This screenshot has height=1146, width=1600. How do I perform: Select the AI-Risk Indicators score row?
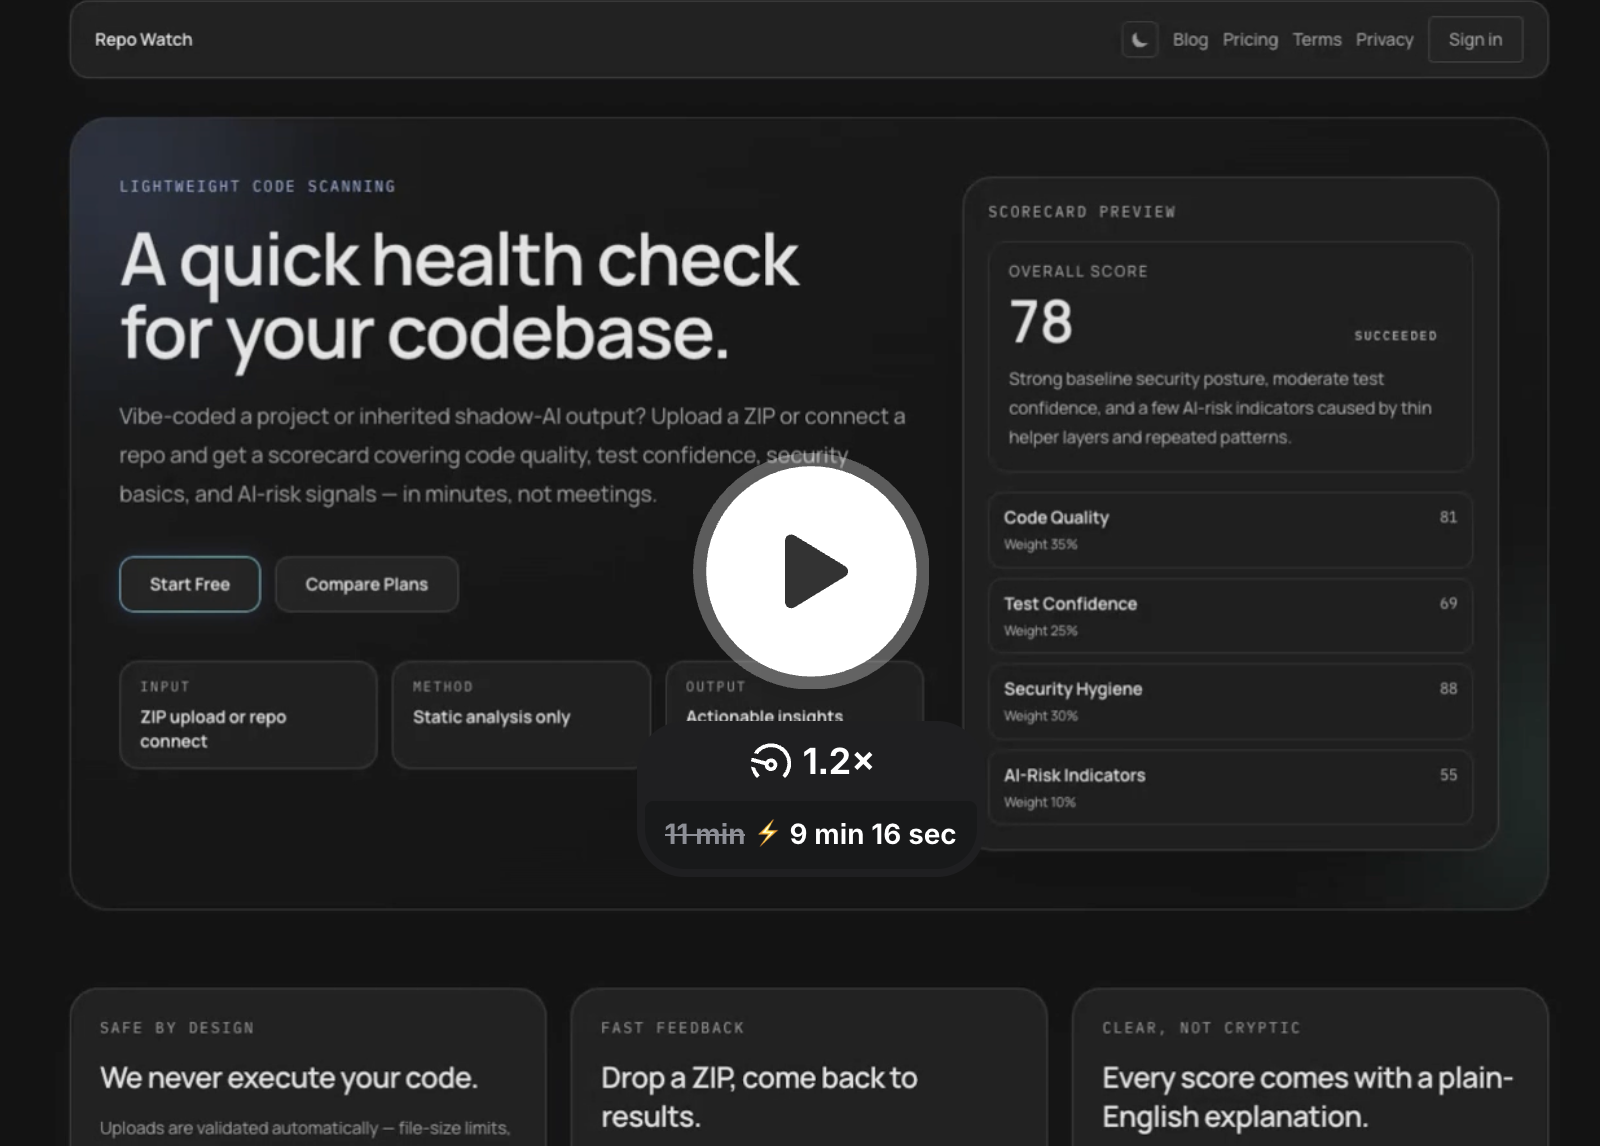click(1230, 787)
